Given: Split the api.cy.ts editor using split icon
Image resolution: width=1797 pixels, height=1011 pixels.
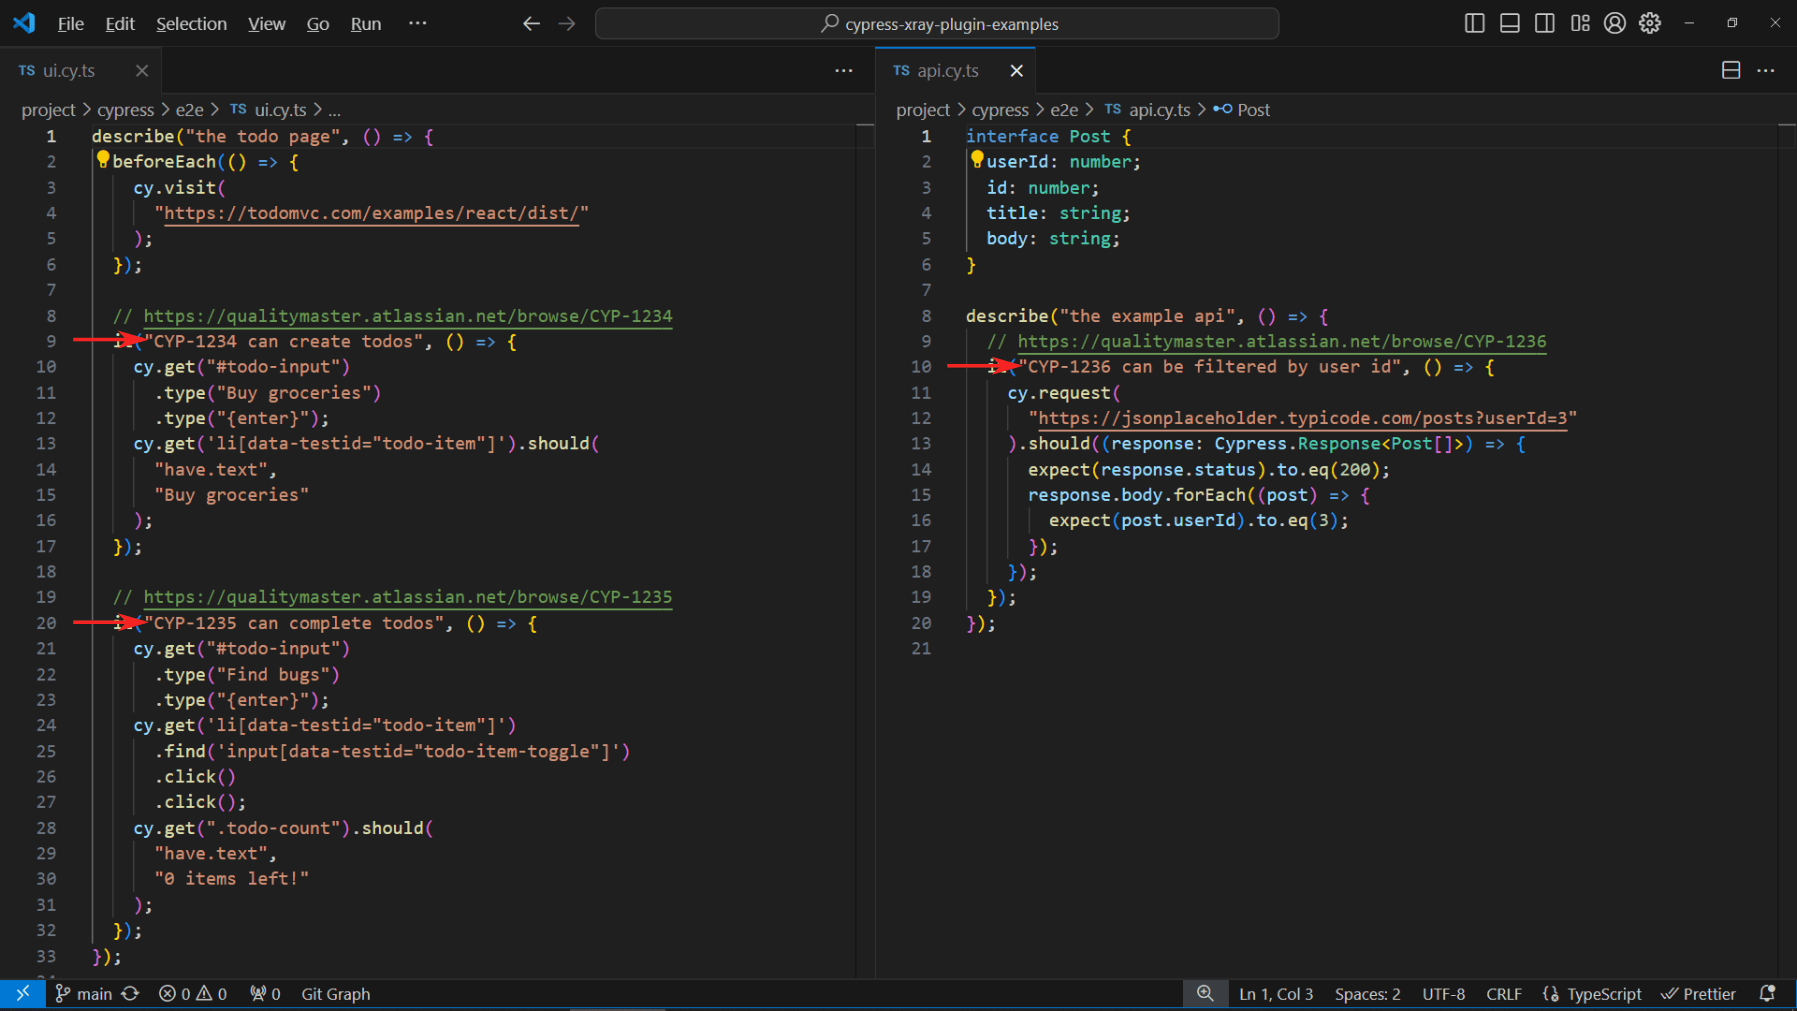Looking at the screenshot, I should (1729, 70).
